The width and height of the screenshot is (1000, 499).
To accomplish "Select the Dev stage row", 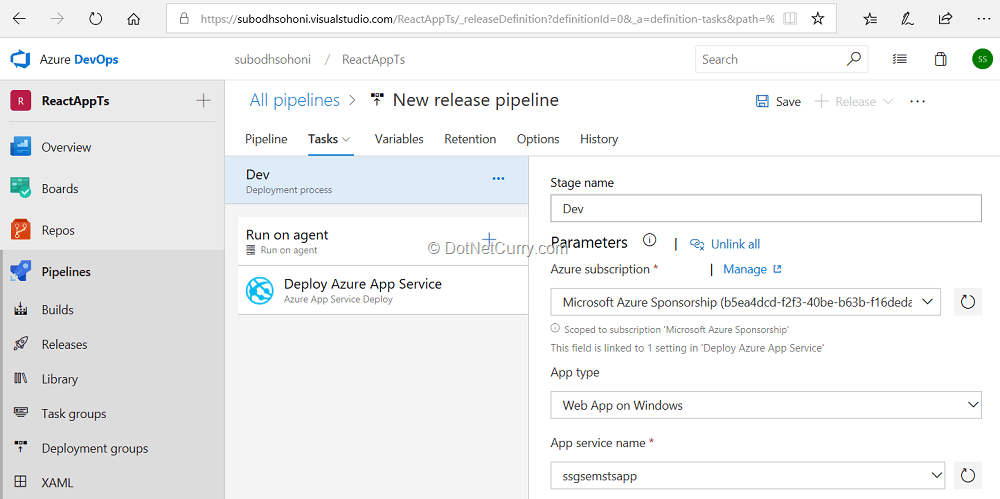I will (377, 181).
